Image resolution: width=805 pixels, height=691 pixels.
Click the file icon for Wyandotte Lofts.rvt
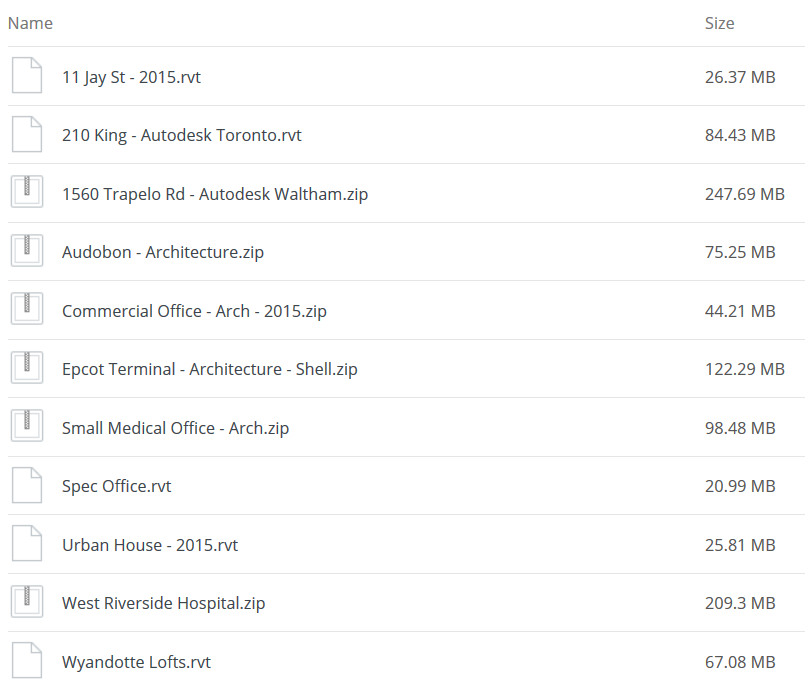point(27,660)
